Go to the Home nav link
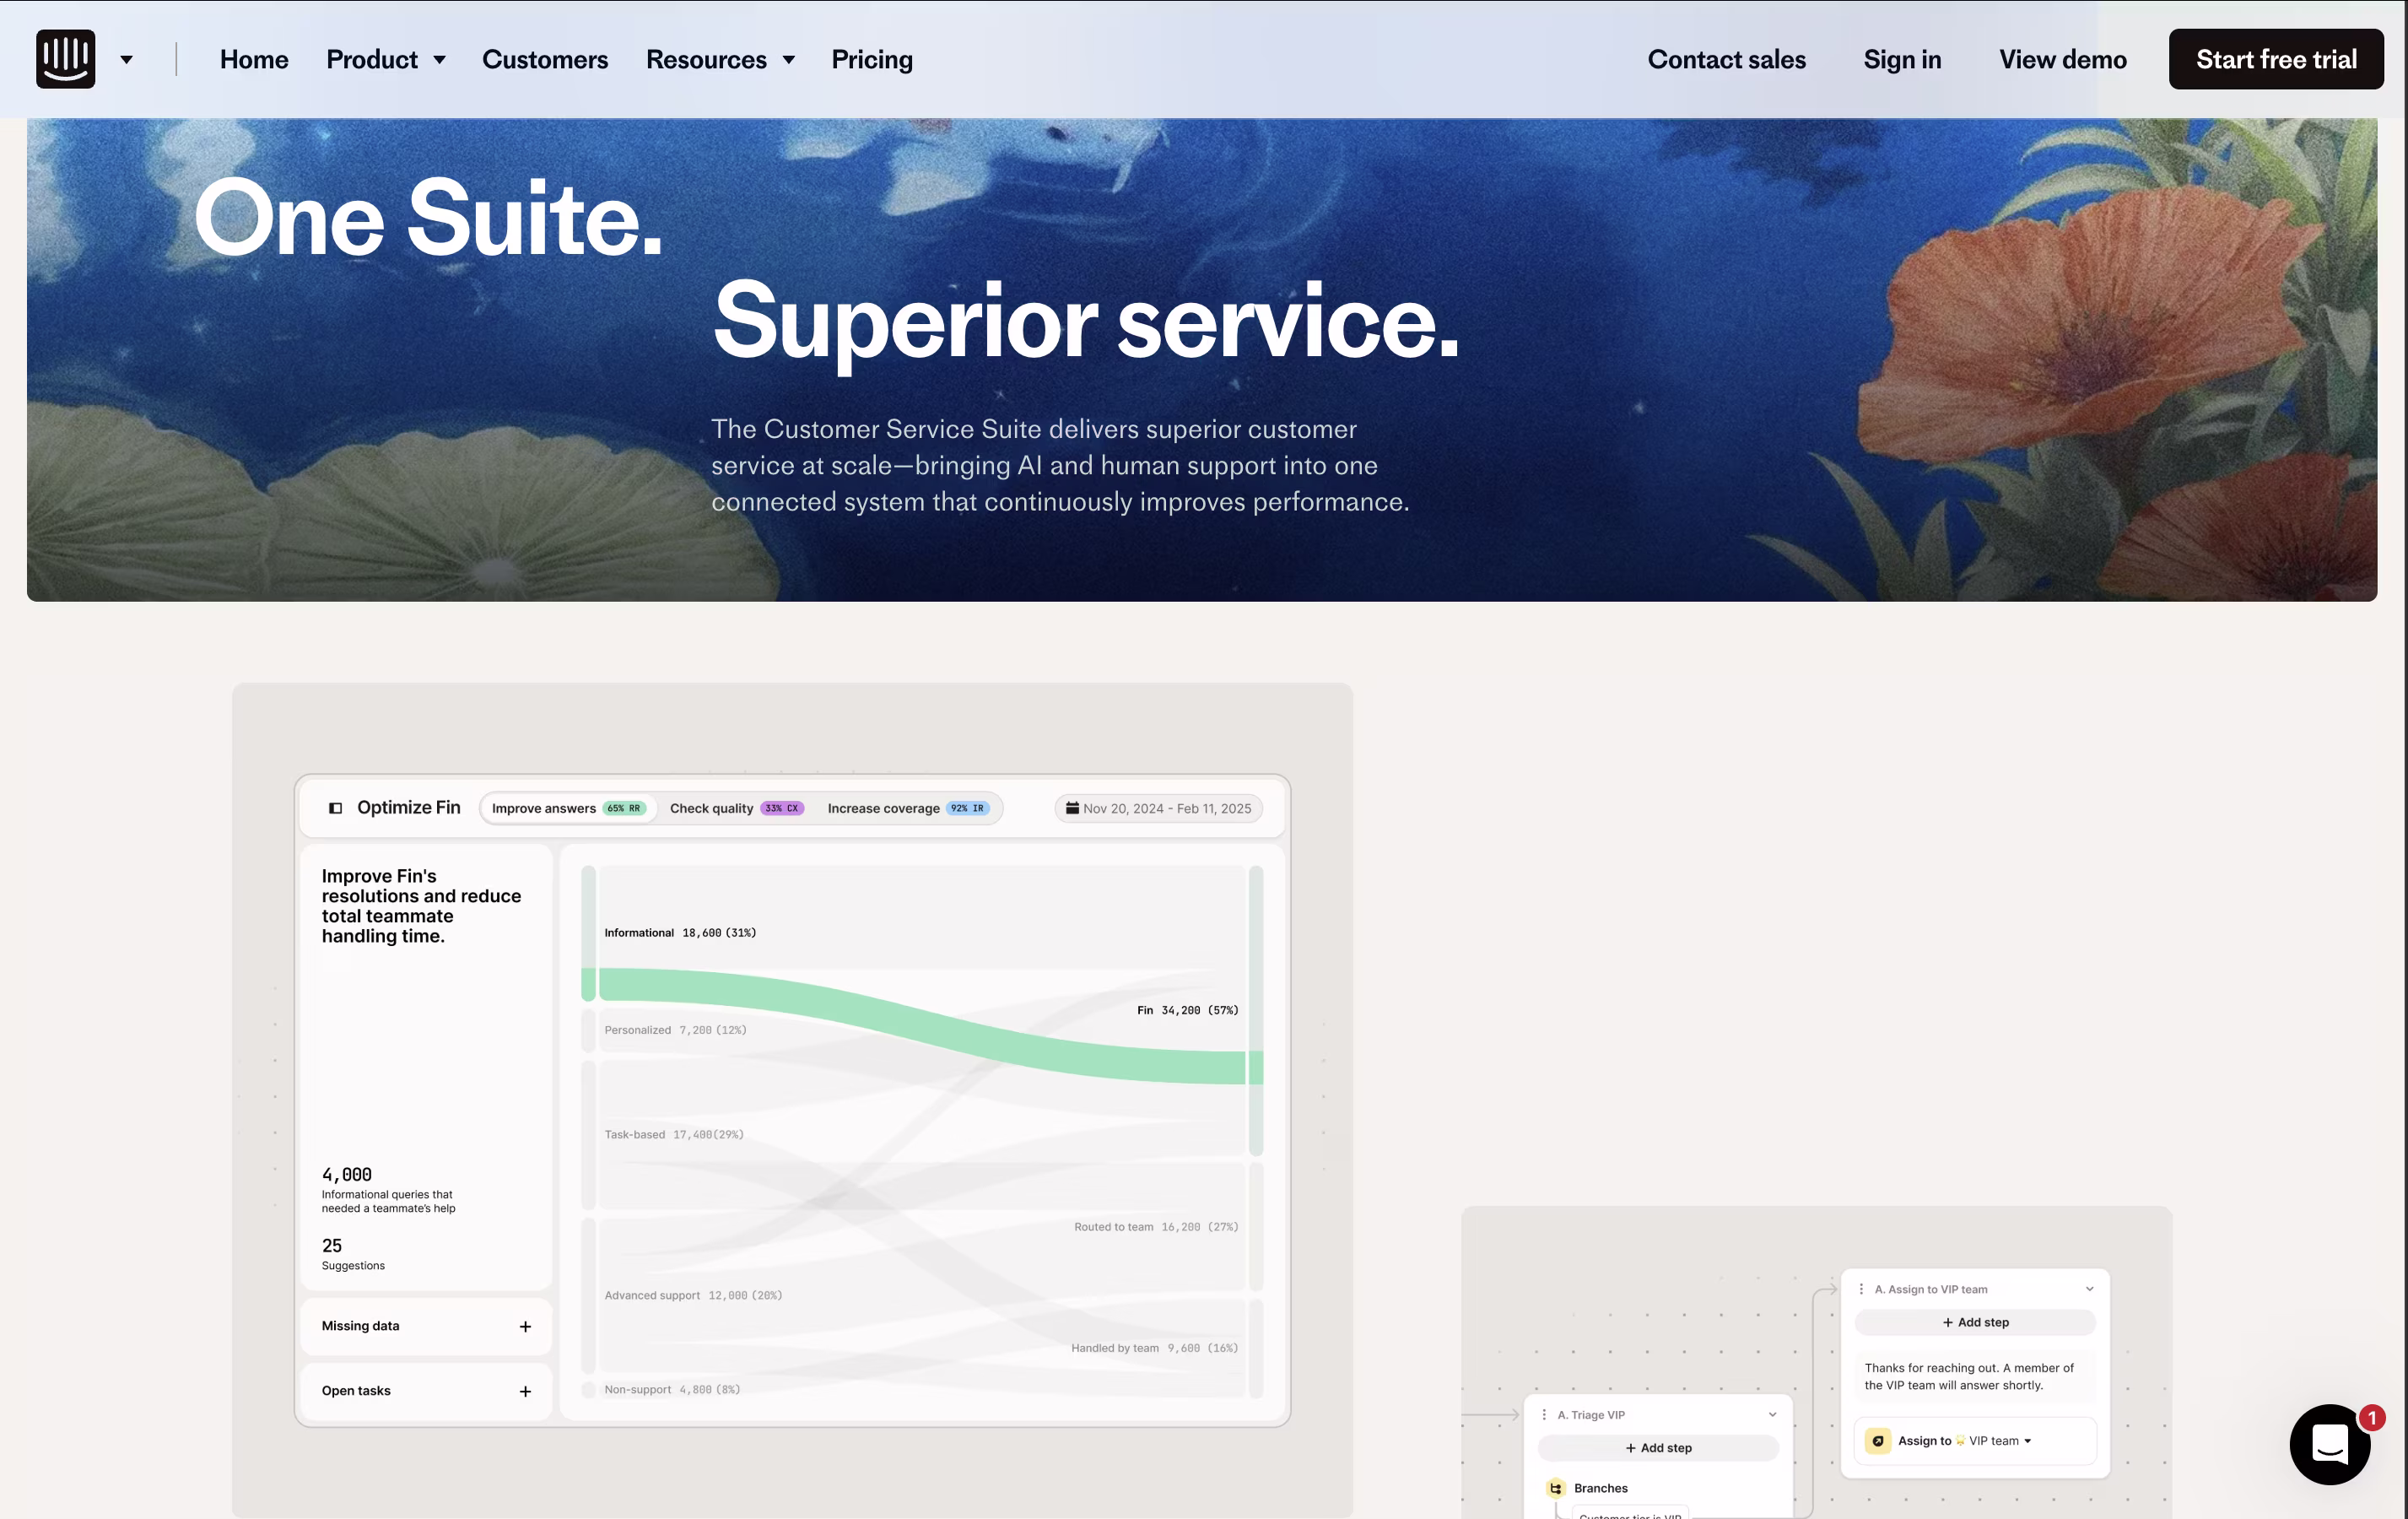This screenshot has width=2408, height=1519. [x=254, y=59]
